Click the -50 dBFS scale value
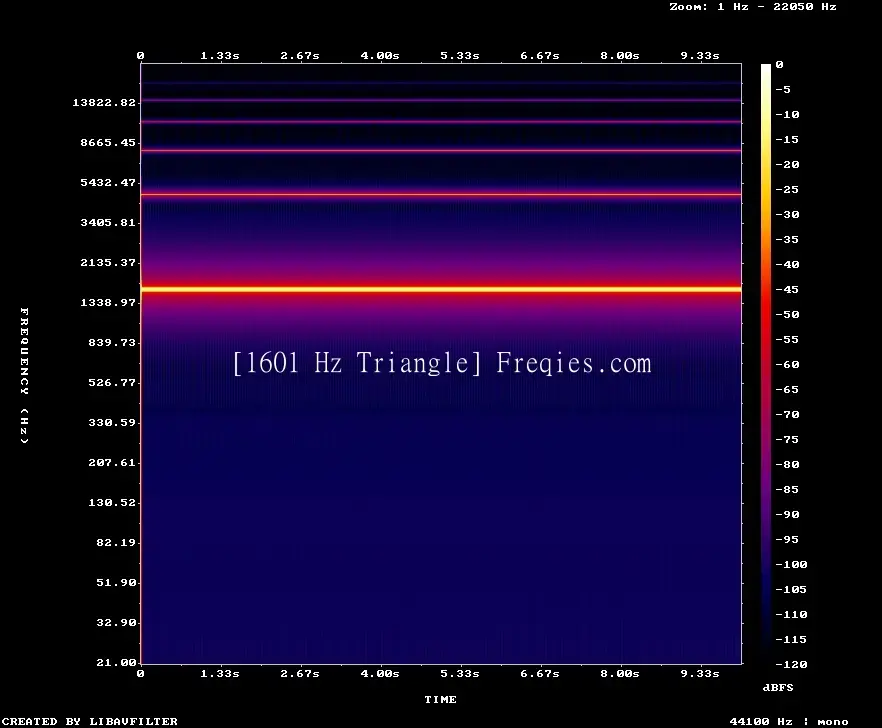The height and width of the screenshot is (728, 882). 787,314
